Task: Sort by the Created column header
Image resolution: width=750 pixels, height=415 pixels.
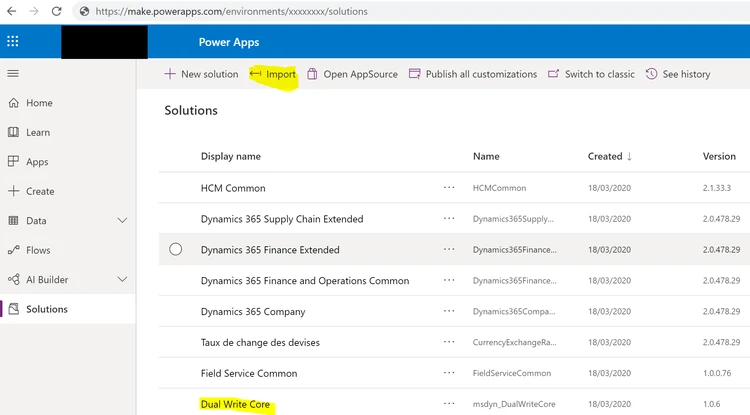Action: tap(604, 156)
